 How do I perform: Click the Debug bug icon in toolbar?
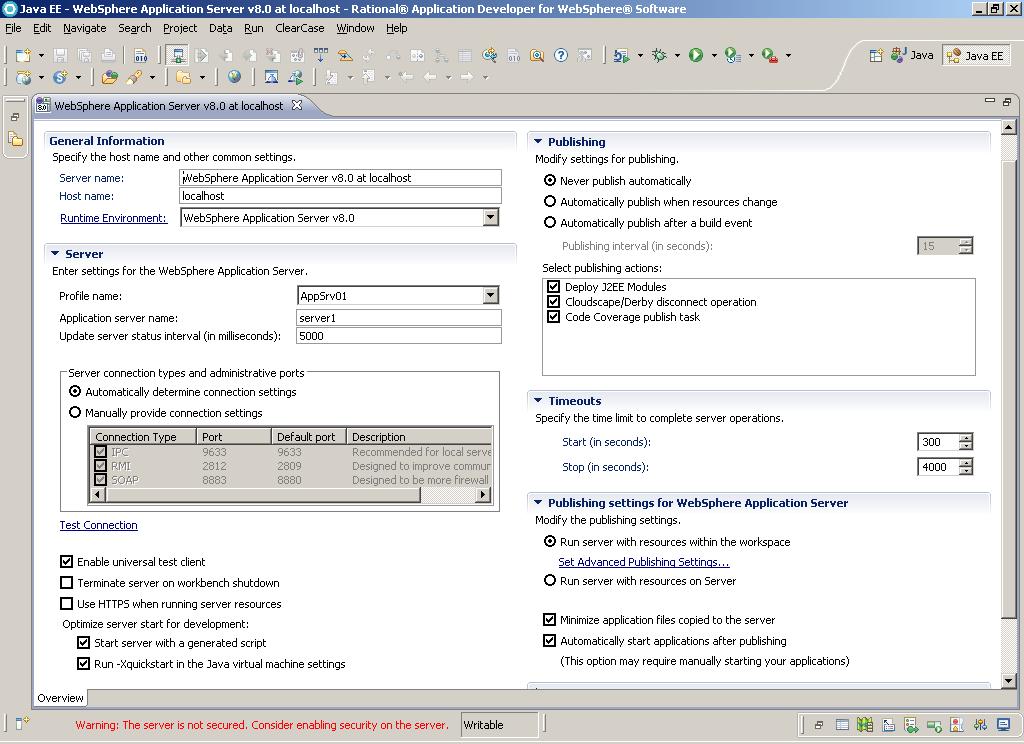pyautogui.click(x=659, y=56)
